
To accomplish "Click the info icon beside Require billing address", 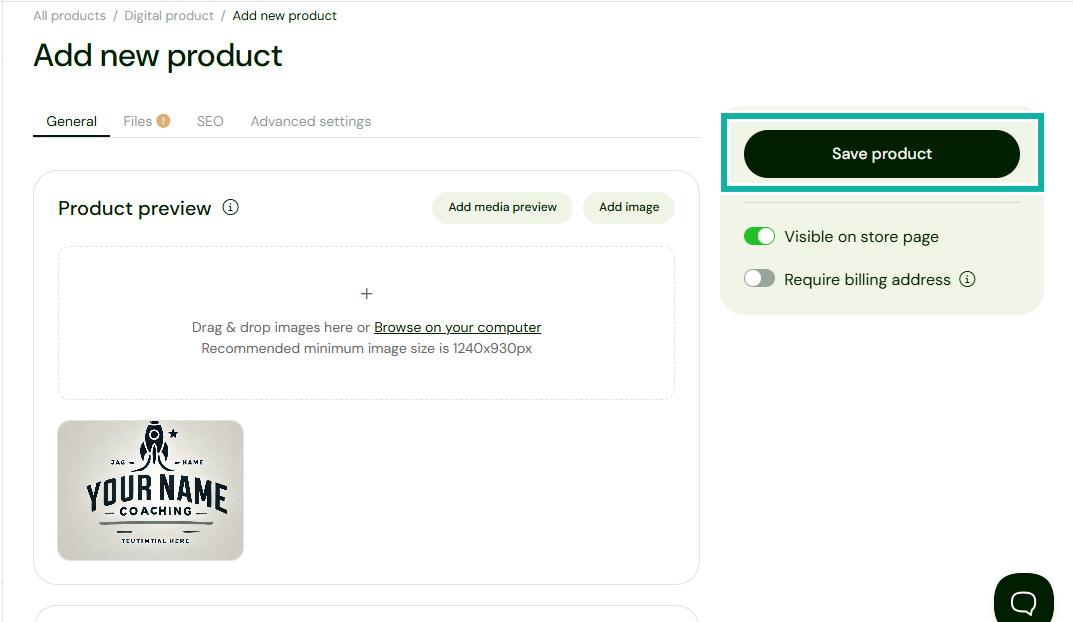I will [x=967, y=279].
